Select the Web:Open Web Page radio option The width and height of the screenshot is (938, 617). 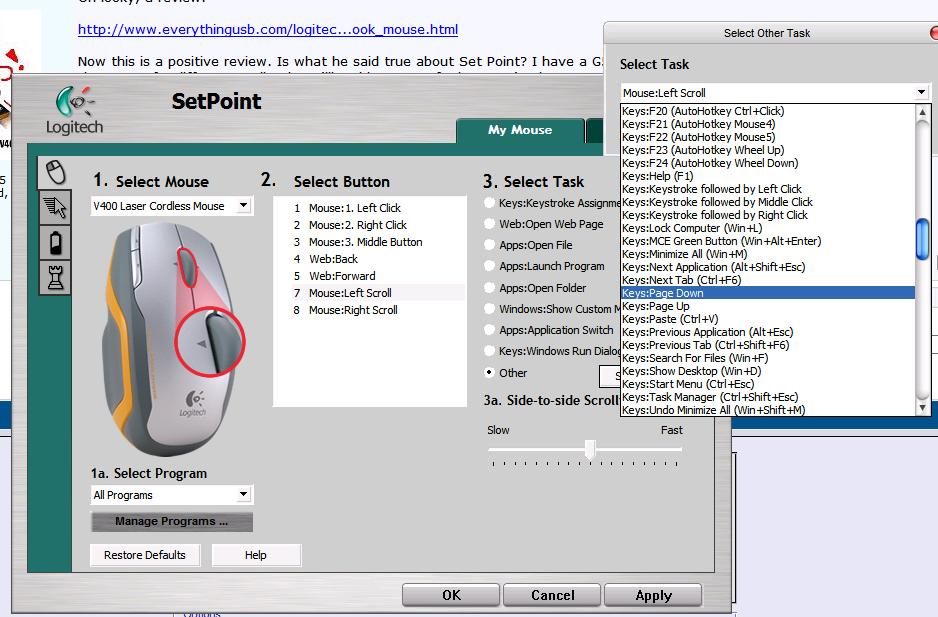(x=489, y=224)
